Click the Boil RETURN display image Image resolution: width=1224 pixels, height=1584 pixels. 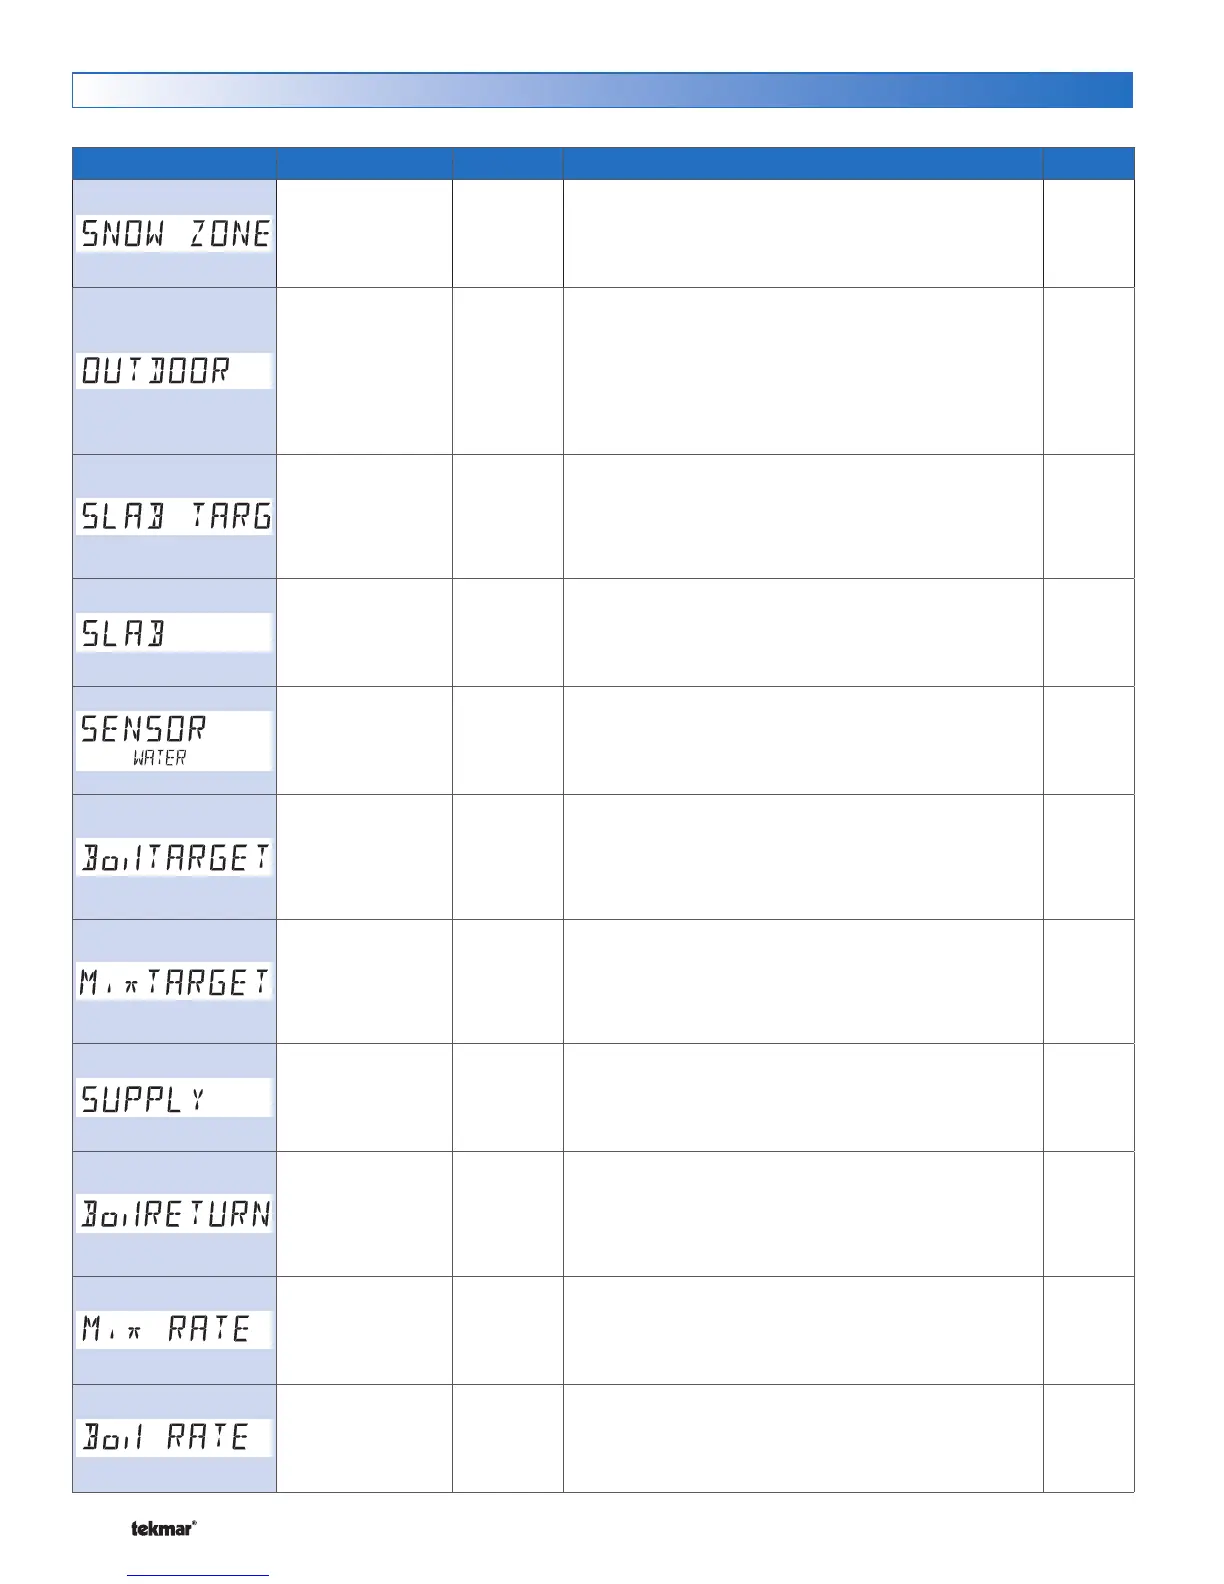tap(174, 1214)
